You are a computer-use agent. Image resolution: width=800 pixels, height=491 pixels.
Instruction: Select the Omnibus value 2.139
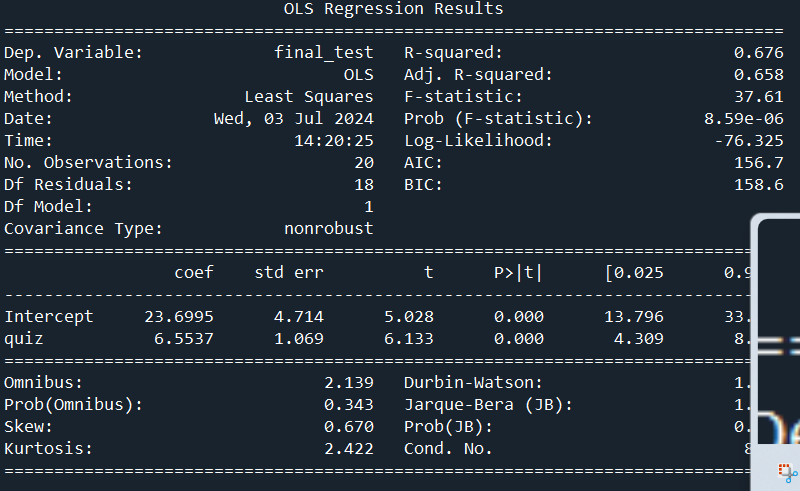tap(349, 382)
